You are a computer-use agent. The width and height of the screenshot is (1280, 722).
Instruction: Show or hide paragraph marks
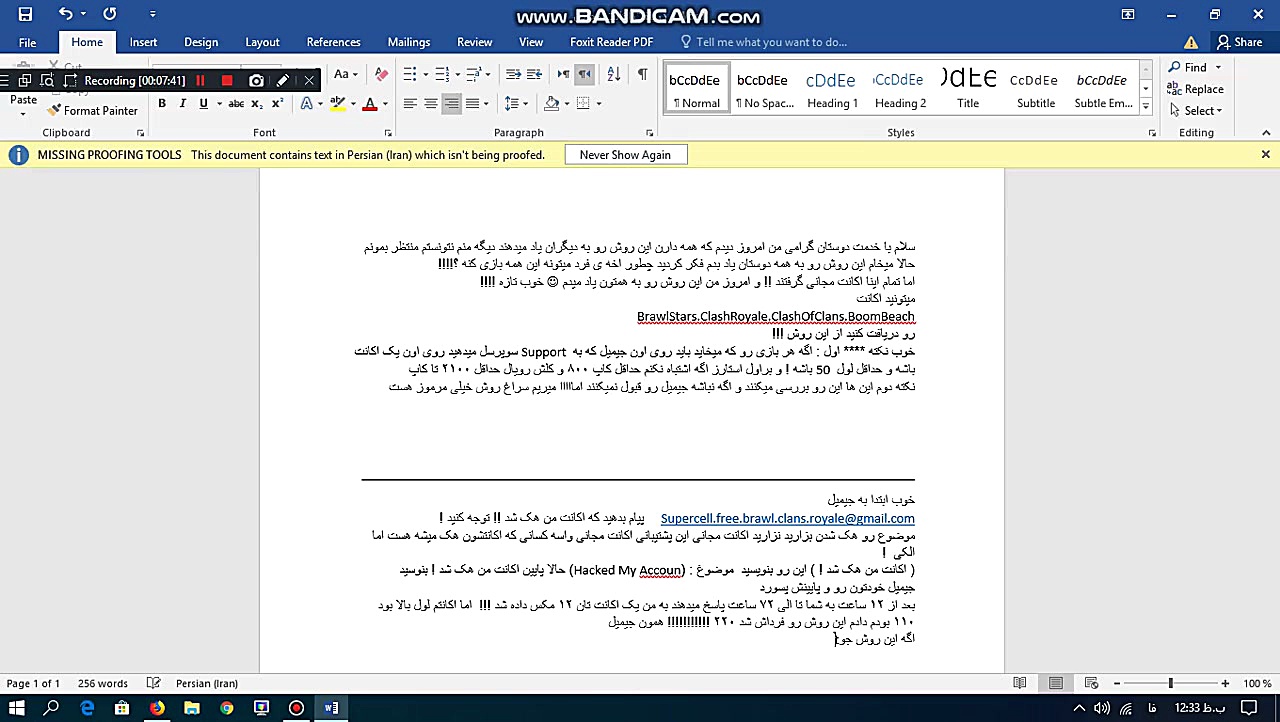coord(642,74)
